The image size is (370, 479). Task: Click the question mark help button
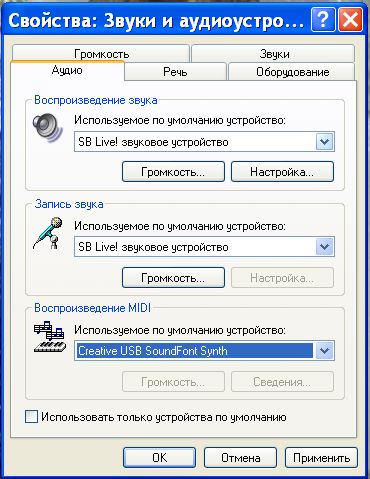(x=322, y=20)
